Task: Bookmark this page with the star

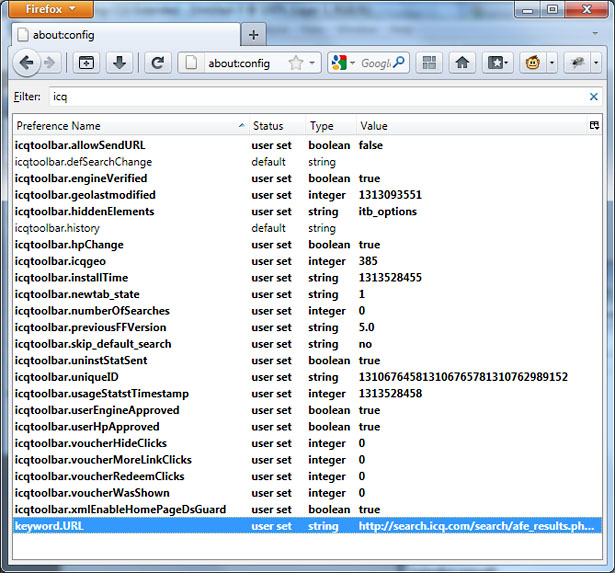Action: pos(296,63)
